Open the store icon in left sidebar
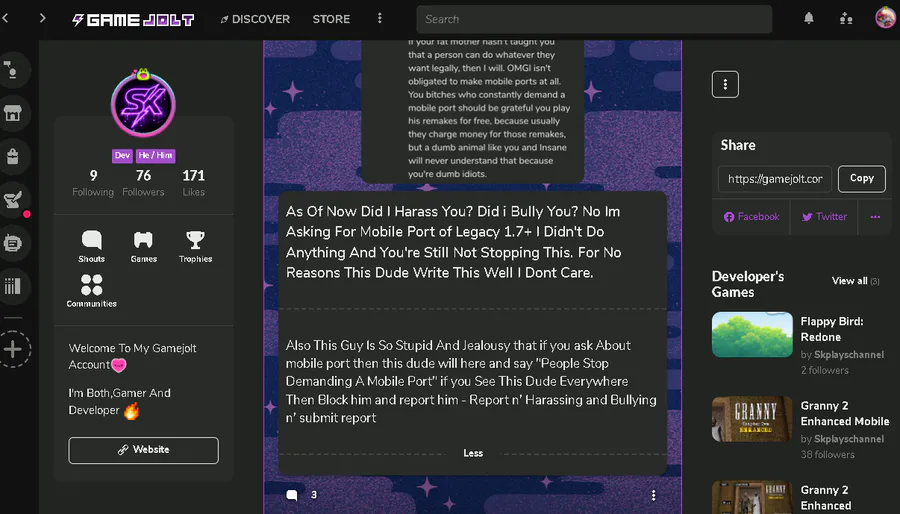 coord(13,113)
